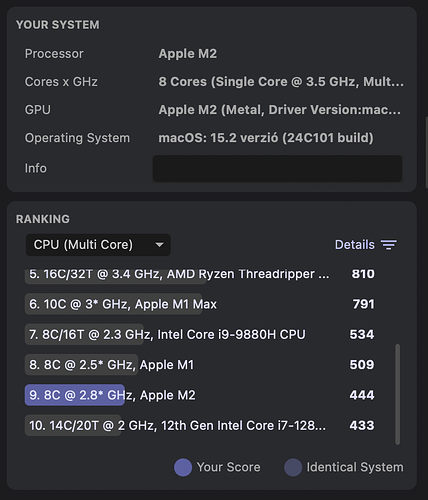Click the macOS 15.2 operating system value
Viewport: 428px width, 500px height.
266,138
